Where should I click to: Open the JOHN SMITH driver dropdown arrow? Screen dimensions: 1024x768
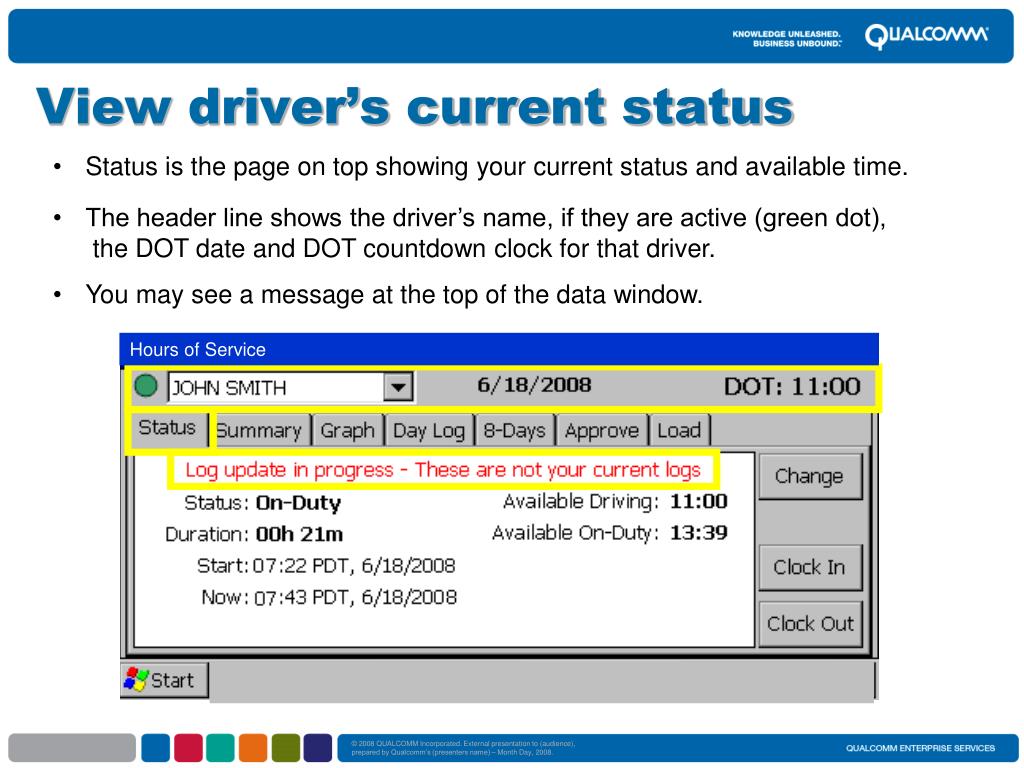[398, 387]
